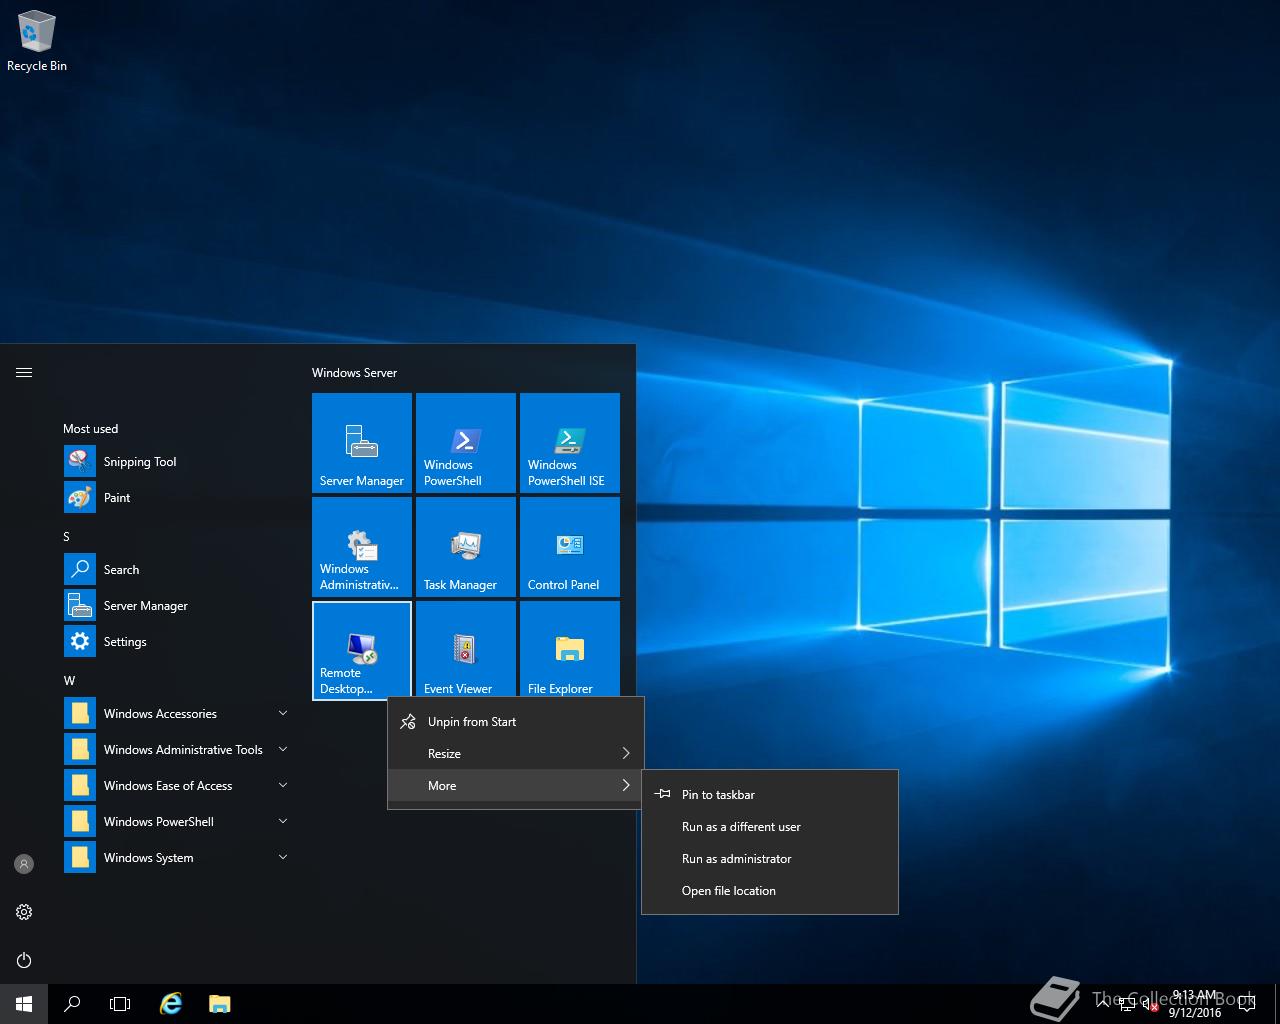Viewport: 1280px width, 1024px height.
Task: Click the Power icon in Start
Action: pos(24,960)
